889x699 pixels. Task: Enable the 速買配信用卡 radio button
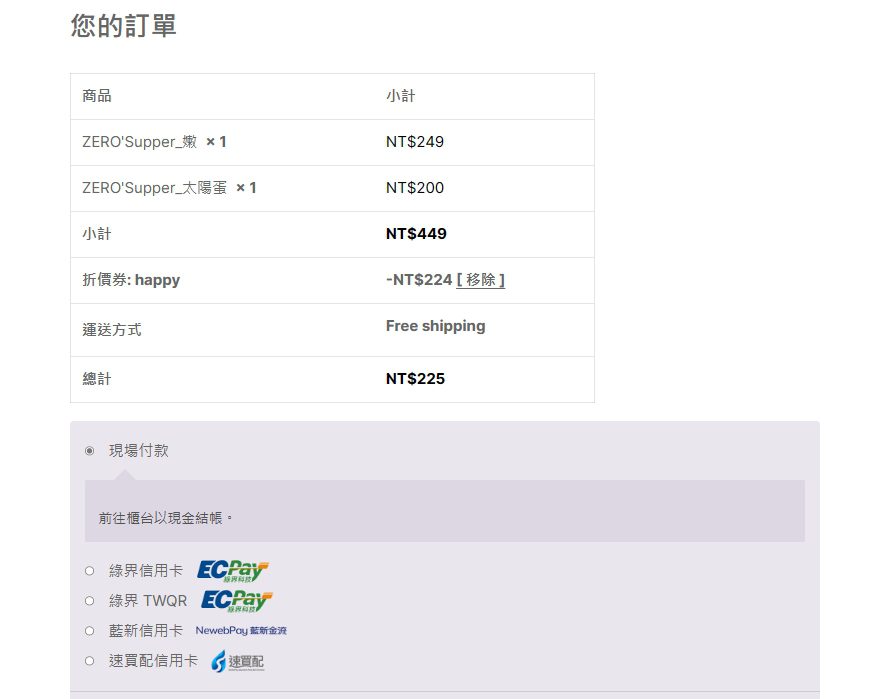pyautogui.click(x=89, y=661)
